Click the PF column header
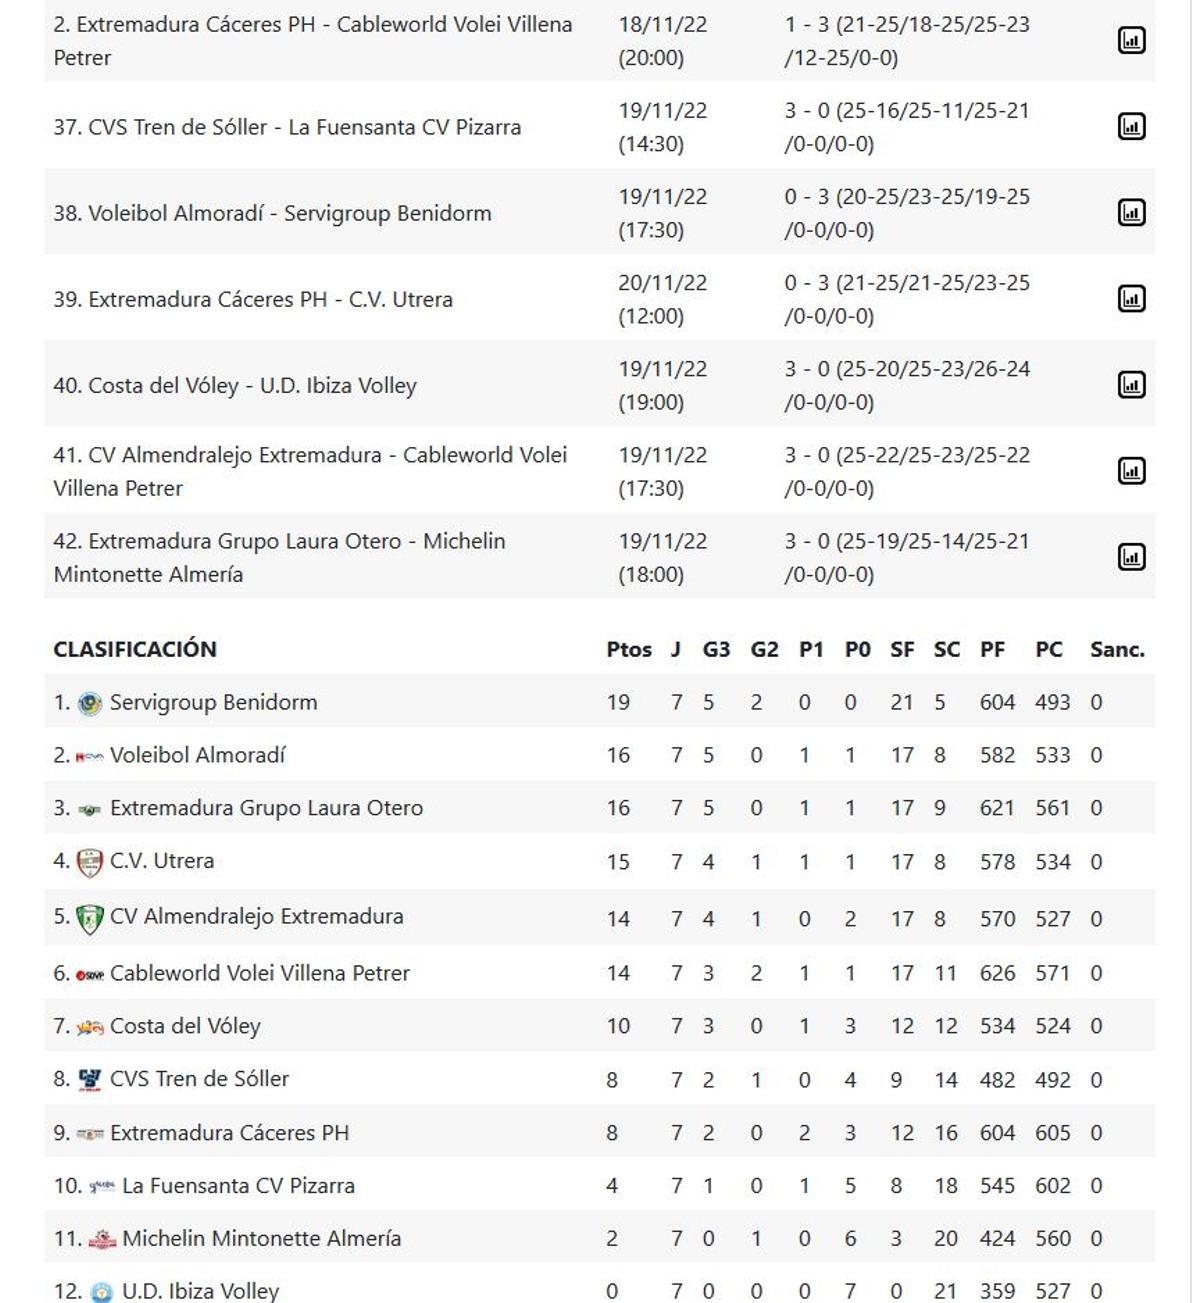 click(991, 648)
